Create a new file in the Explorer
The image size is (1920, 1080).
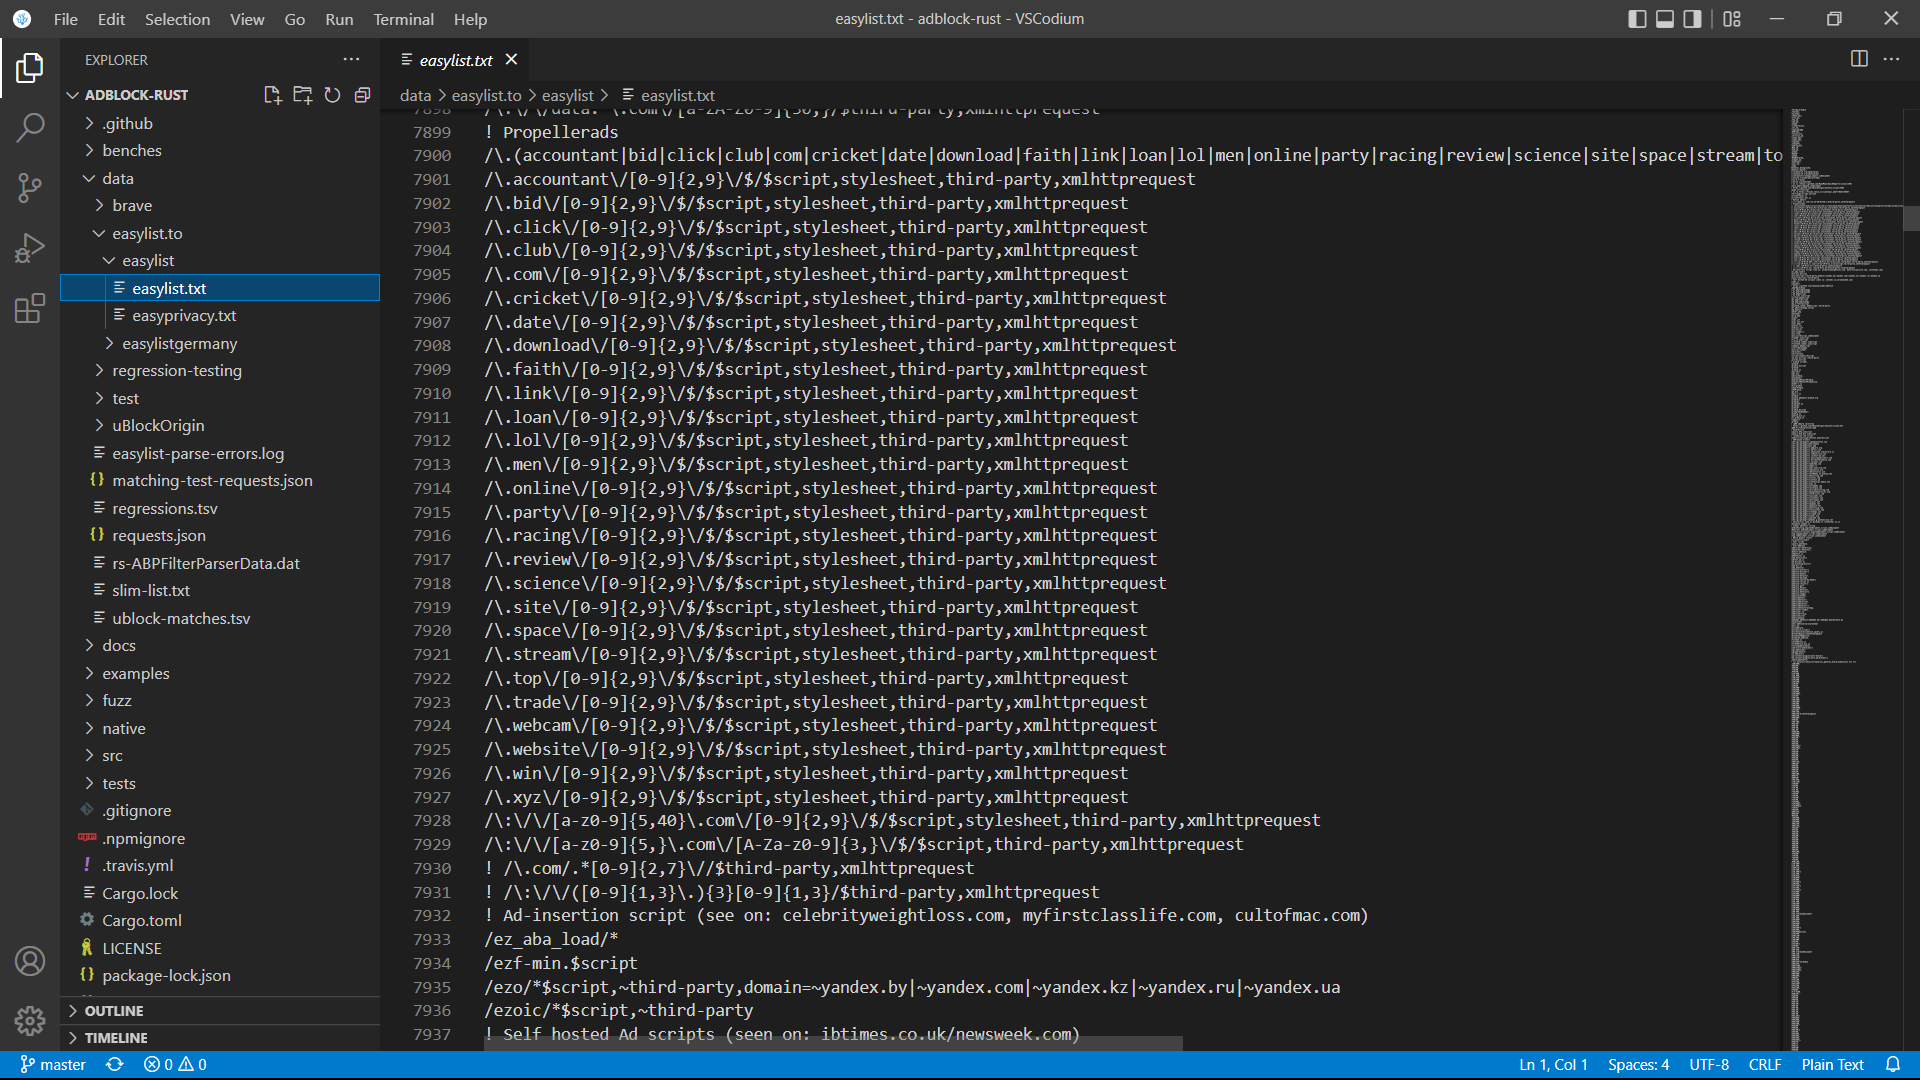click(272, 95)
